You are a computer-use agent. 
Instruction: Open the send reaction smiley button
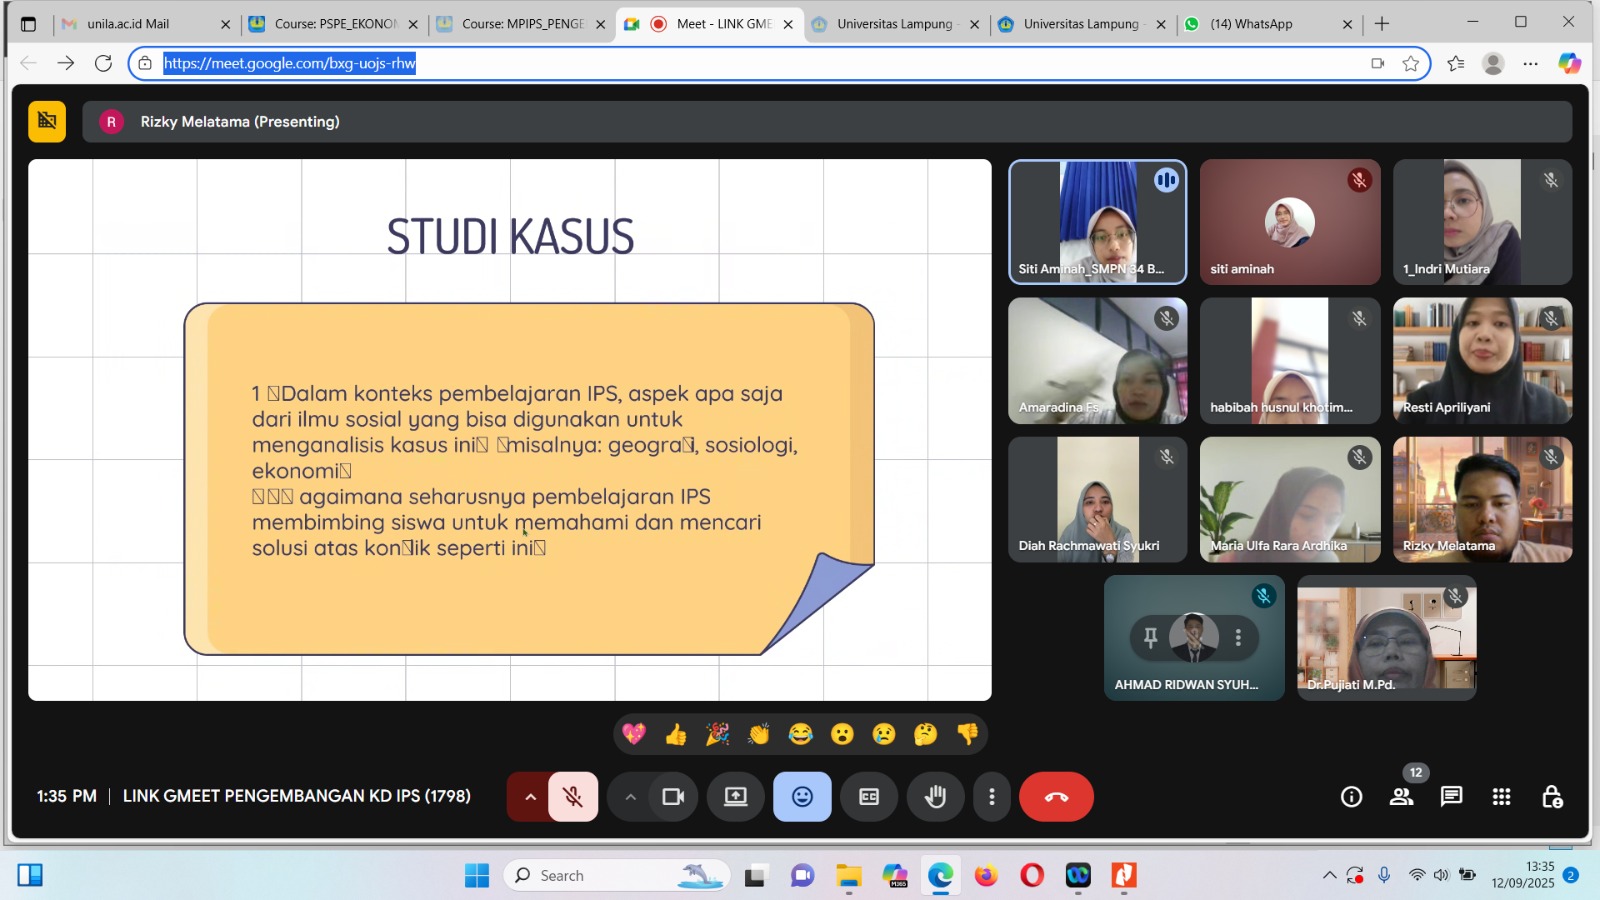coord(802,797)
